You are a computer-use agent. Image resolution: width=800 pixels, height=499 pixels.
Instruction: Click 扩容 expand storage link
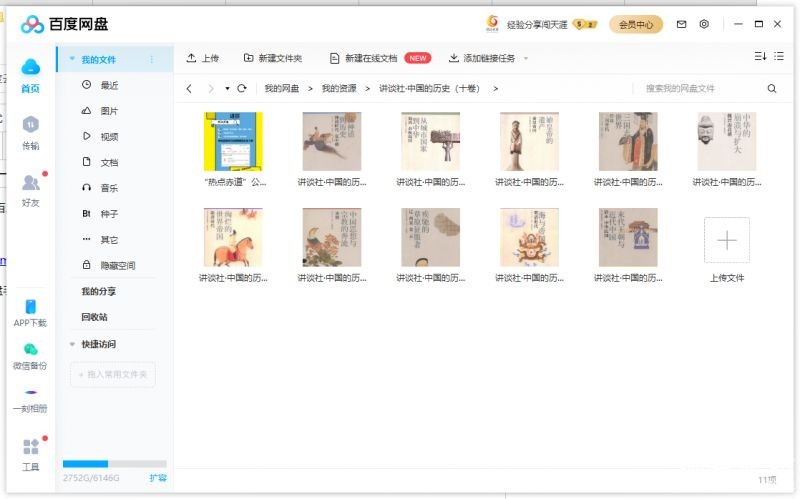tap(158, 478)
